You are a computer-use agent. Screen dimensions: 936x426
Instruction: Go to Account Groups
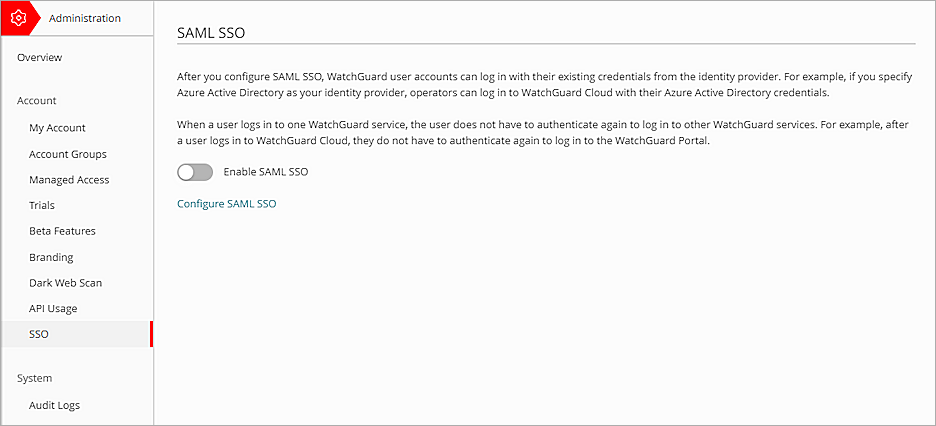click(67, 154)
